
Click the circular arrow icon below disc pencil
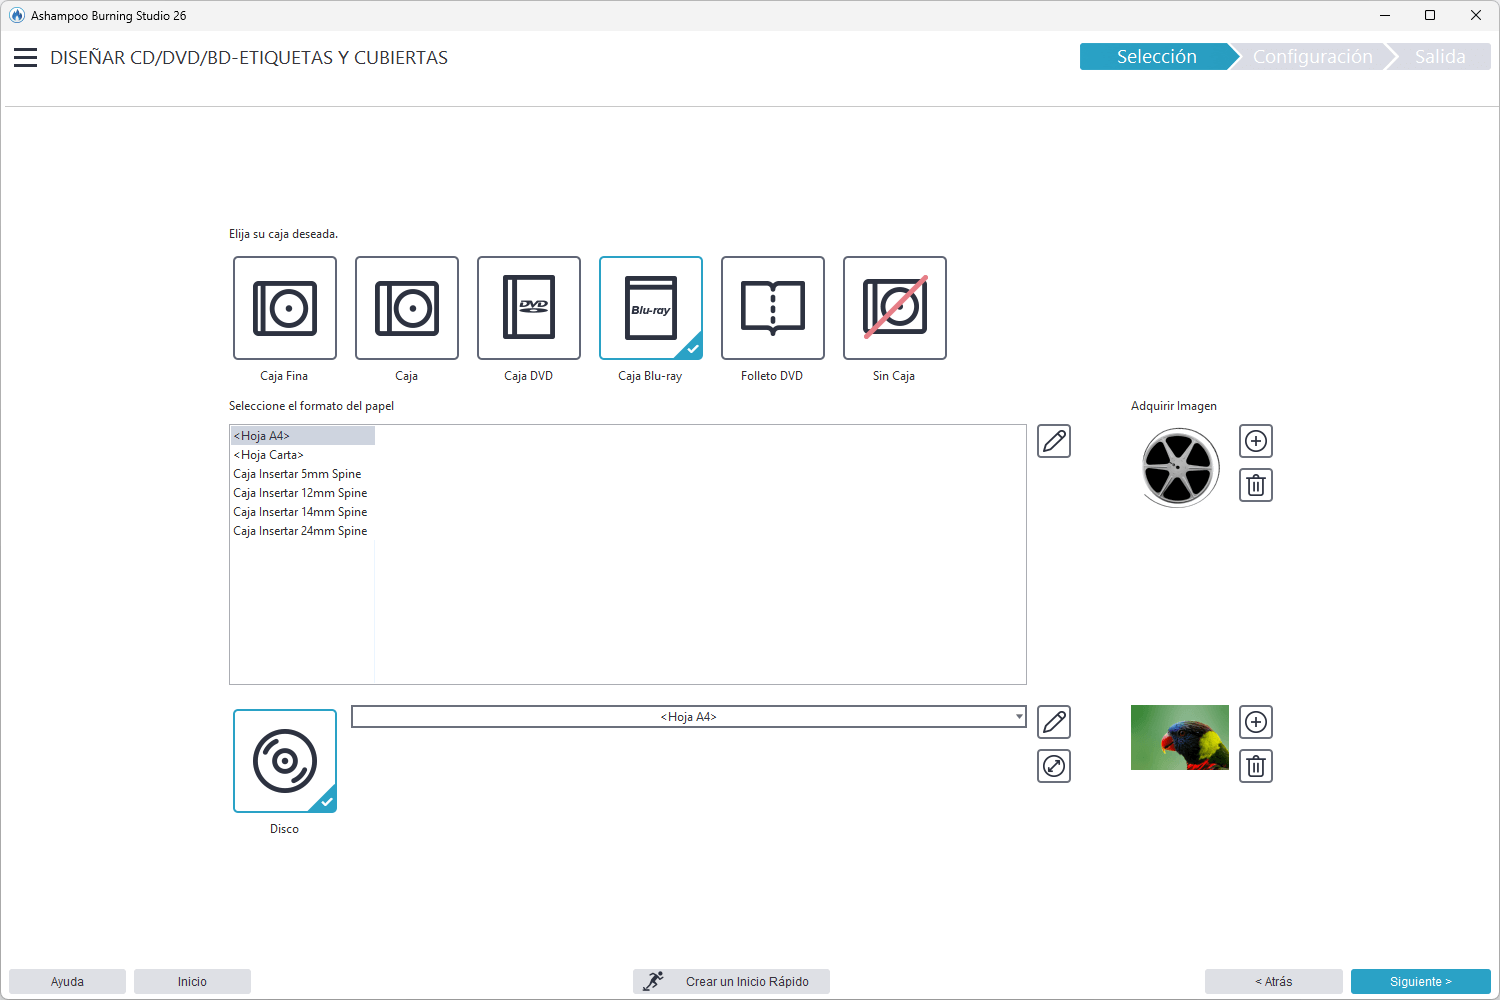[1054, 766]
